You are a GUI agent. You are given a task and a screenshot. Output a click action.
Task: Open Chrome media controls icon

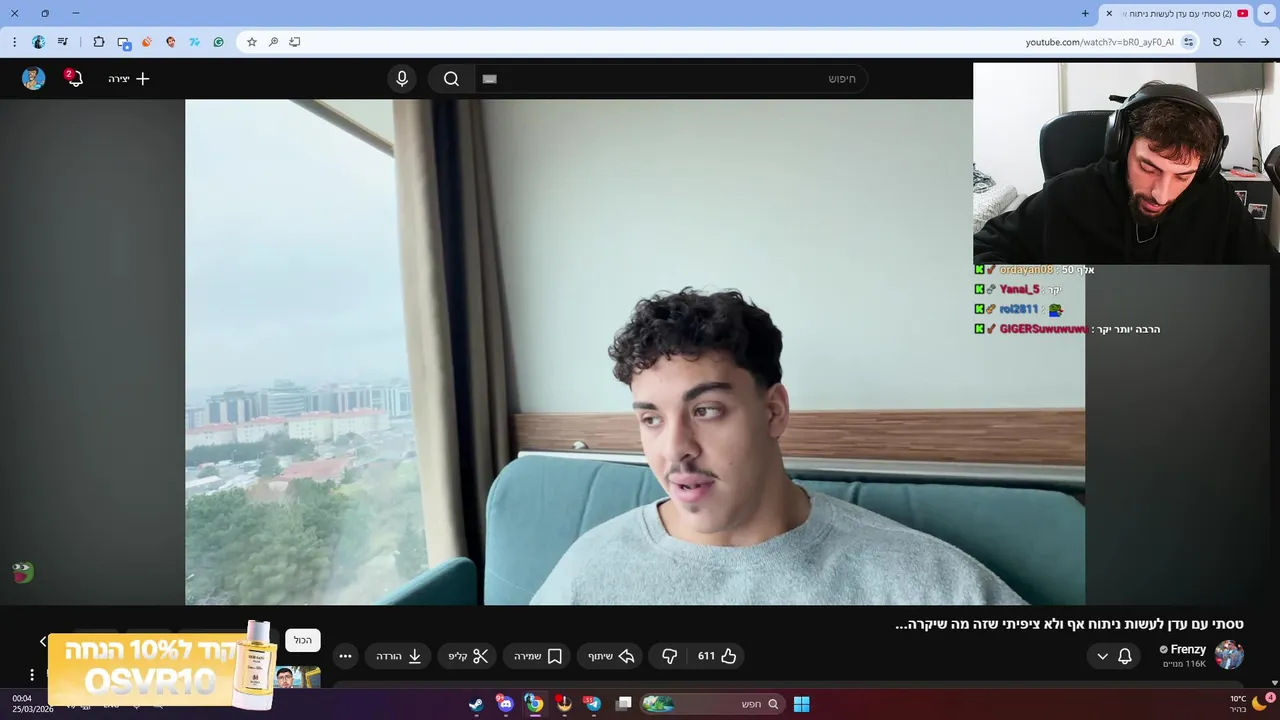click(x=63, y=42)
